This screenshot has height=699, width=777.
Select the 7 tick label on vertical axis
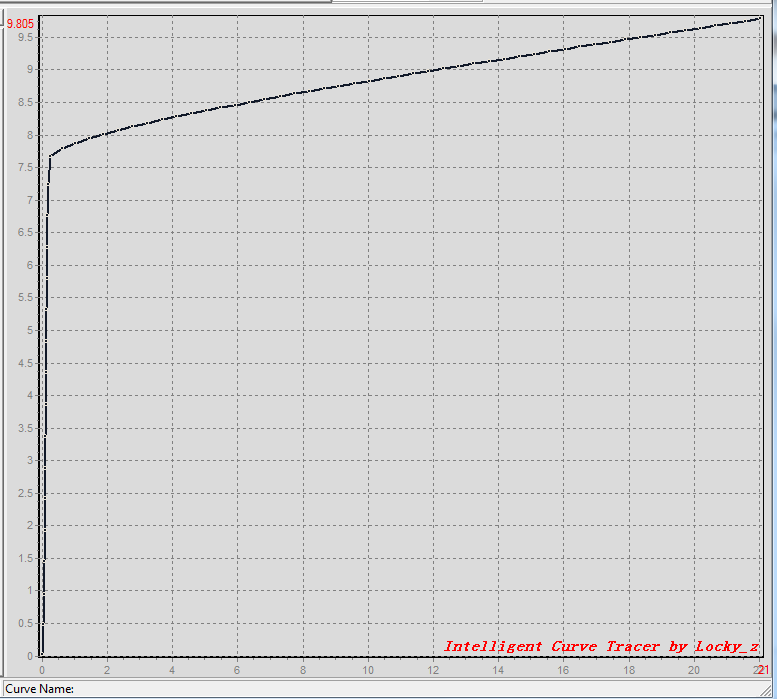coord(30,200)
